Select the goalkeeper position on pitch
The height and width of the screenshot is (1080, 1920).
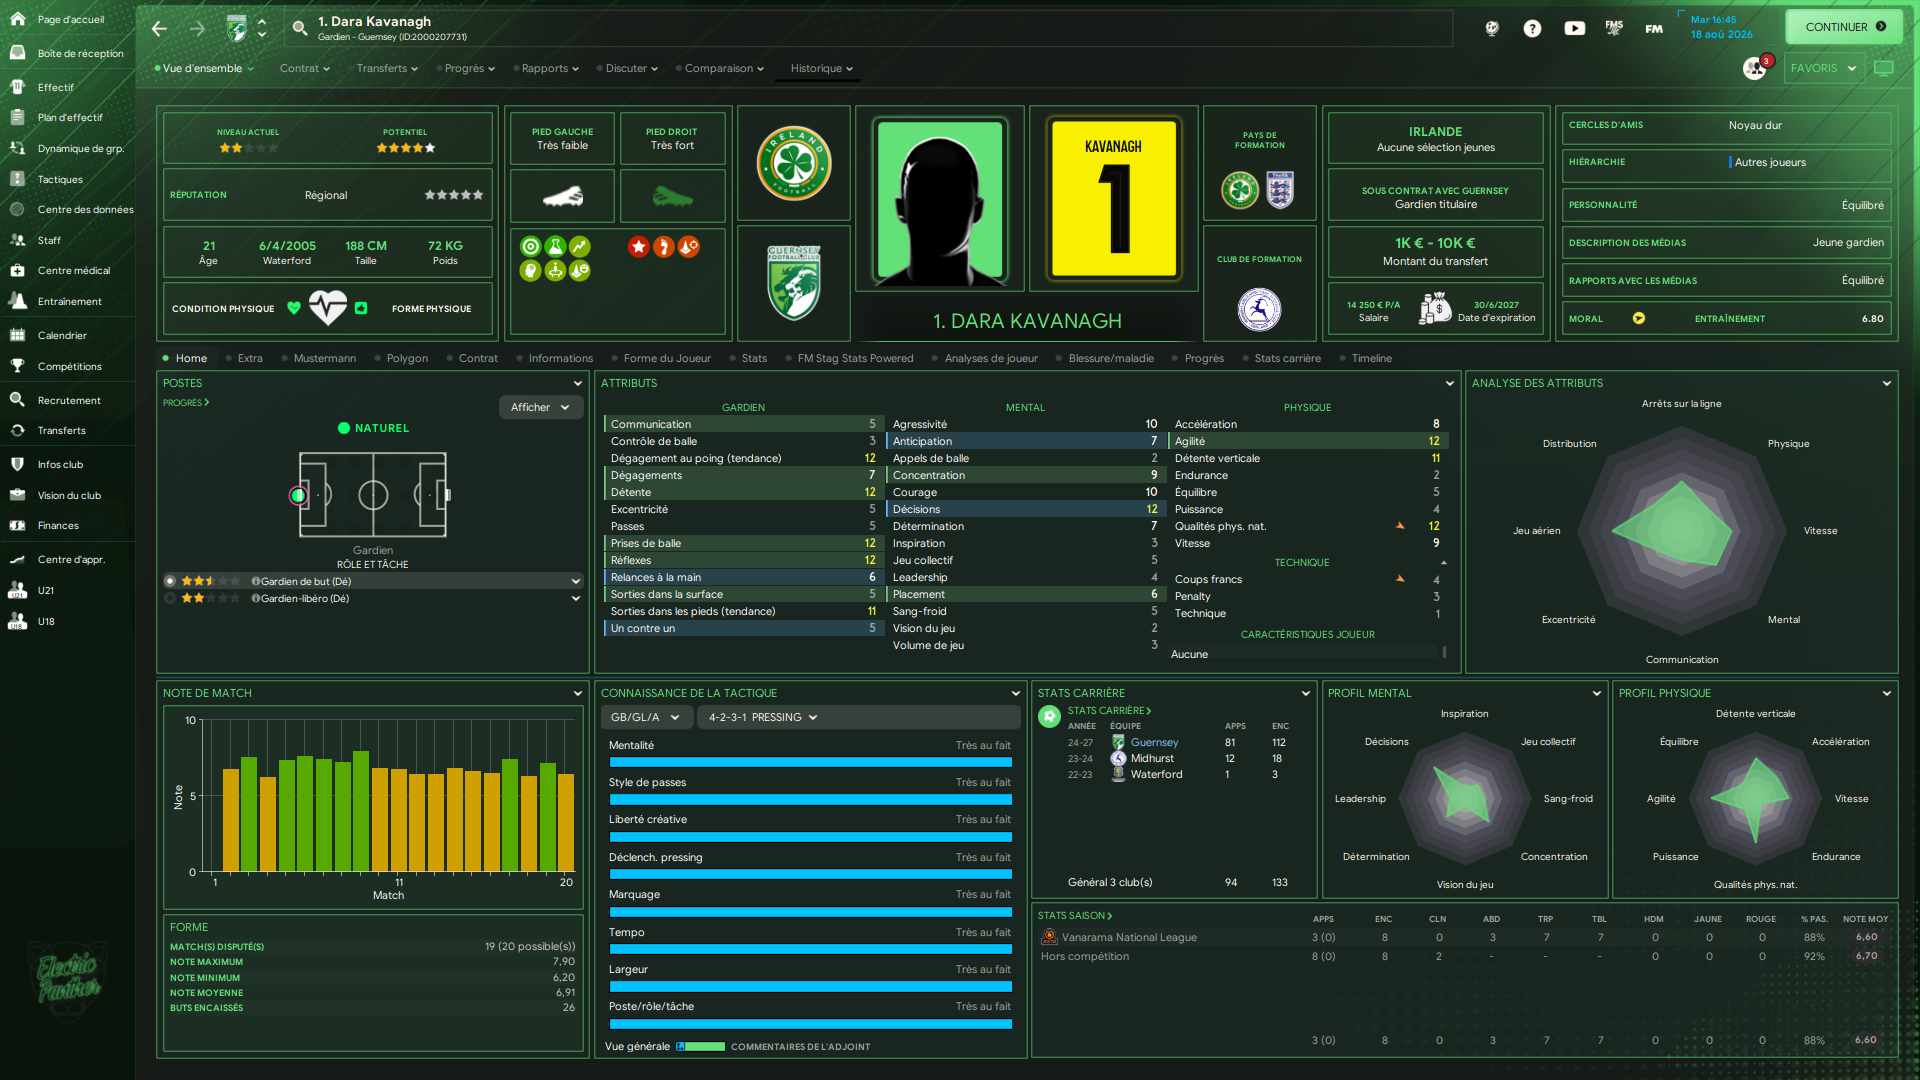click(298, 495)
